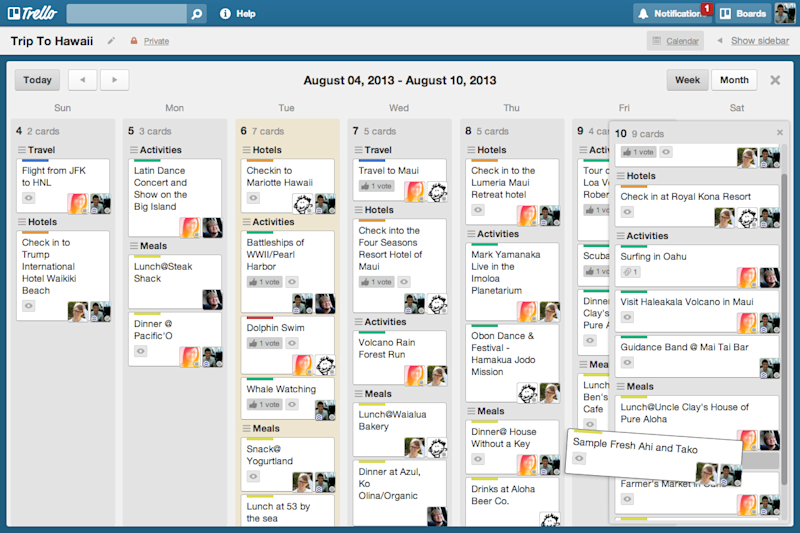Viewport: 800px width, 533px height.
Task: Click 1 vote badge on Four Seasons card
Action: pos(376,282)
